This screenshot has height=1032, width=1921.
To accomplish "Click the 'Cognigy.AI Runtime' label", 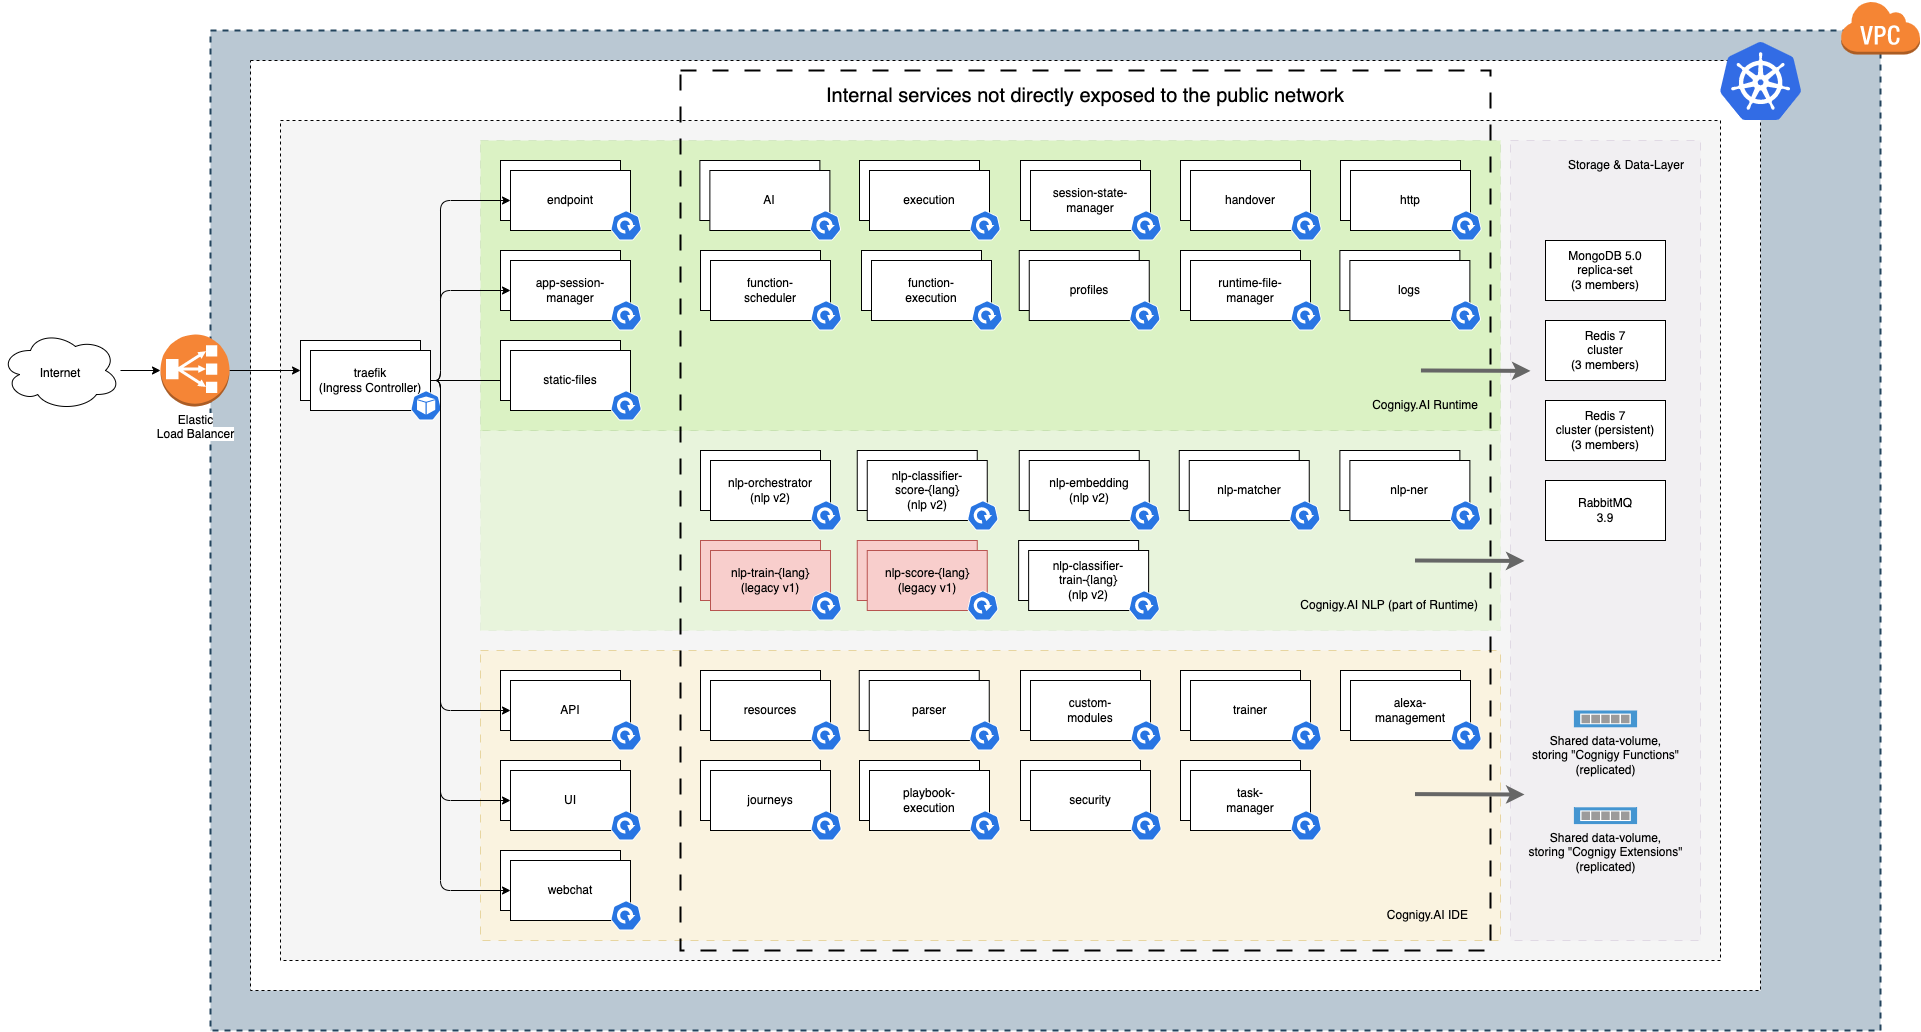I will [x=1424, y=405].
